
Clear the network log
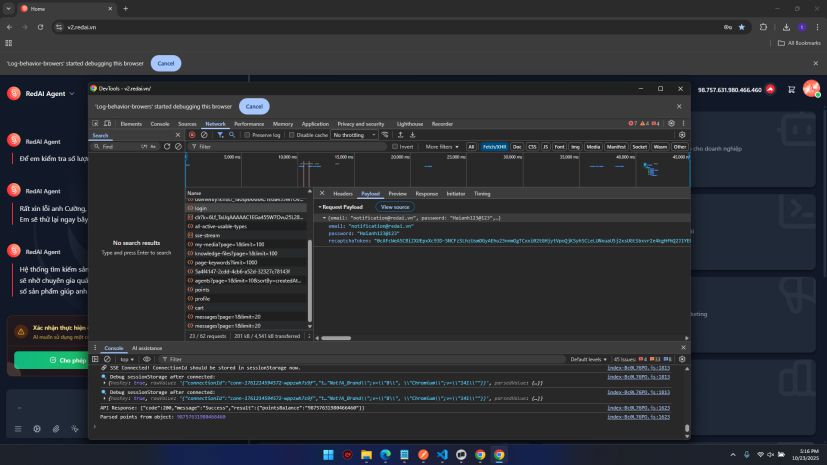204,134
